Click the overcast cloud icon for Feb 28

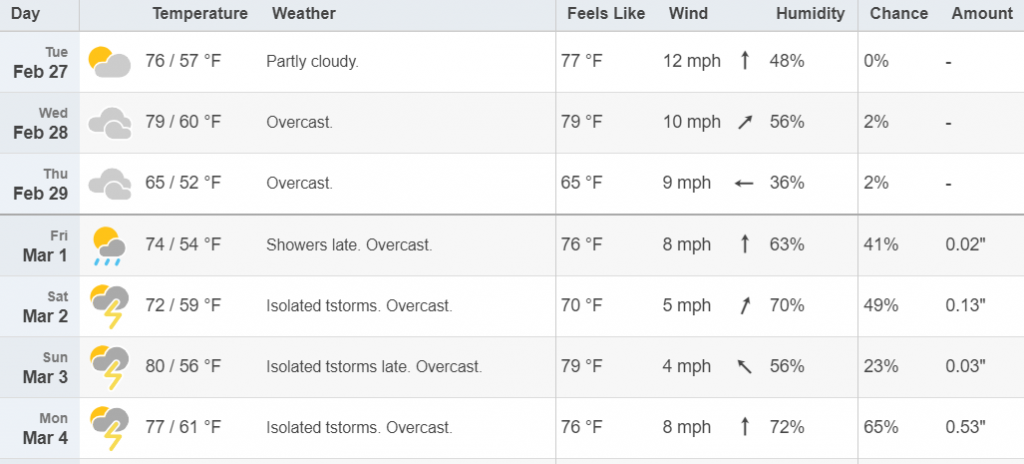click(x=109, y=123)
